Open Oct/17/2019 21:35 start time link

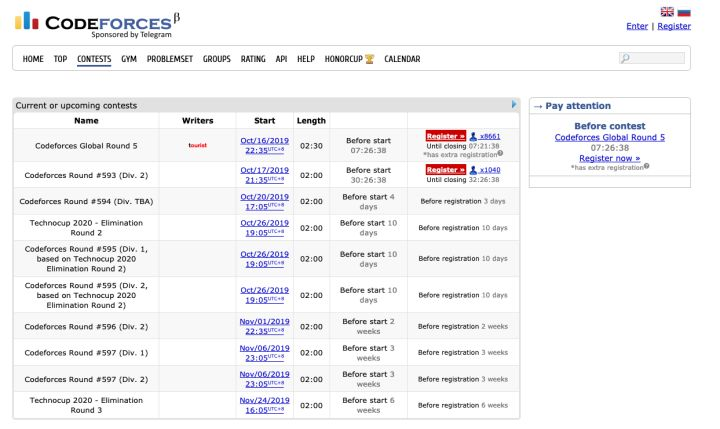coord(264,175)
